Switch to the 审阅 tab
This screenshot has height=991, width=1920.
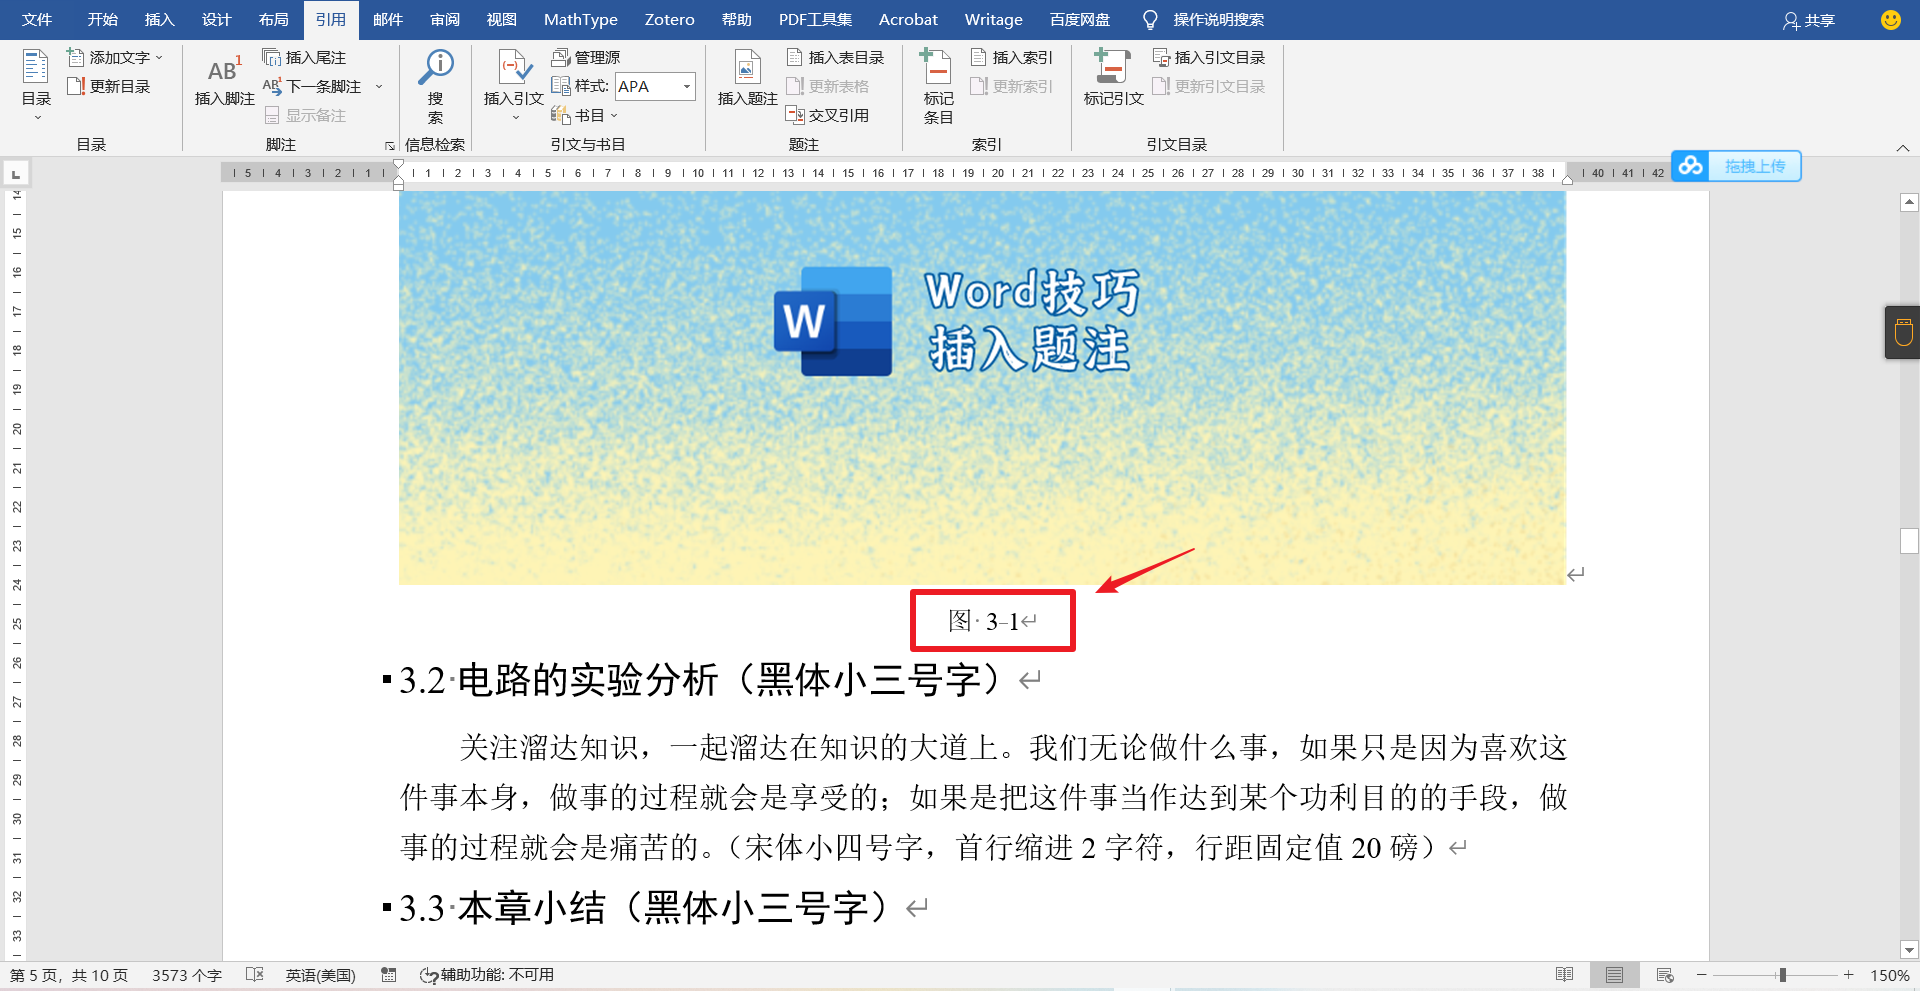point(445,20)
